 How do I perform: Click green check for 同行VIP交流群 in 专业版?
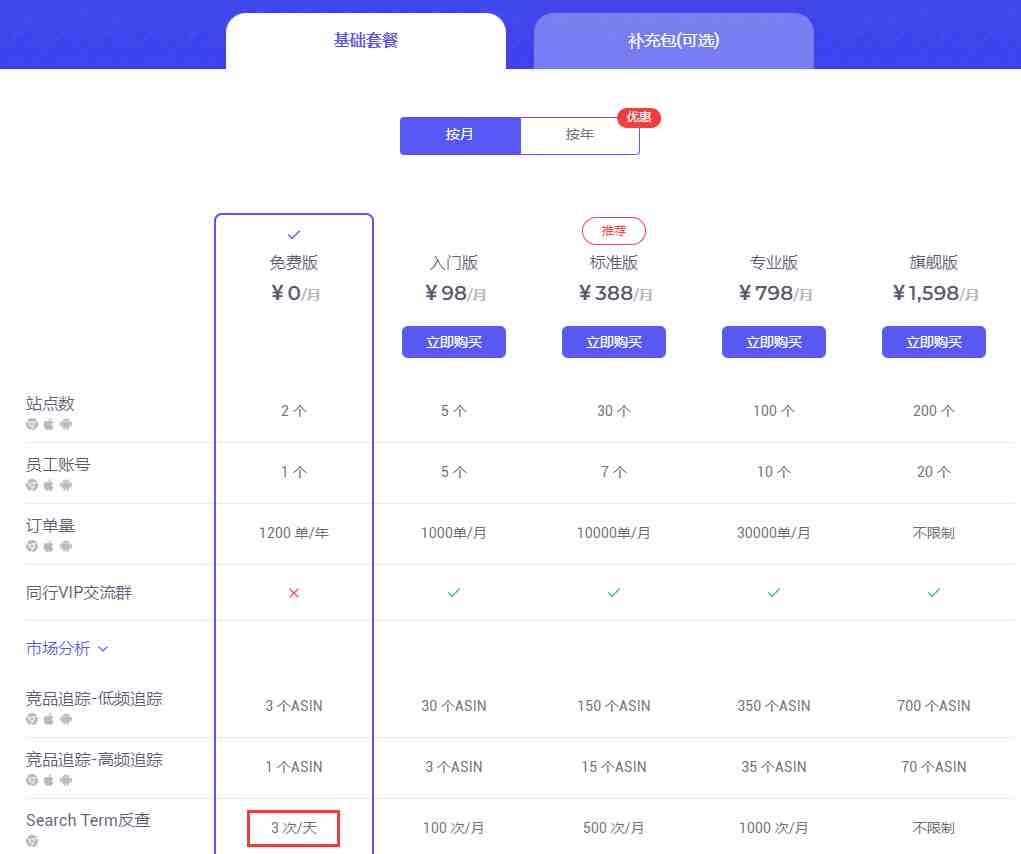coord(774,592)
